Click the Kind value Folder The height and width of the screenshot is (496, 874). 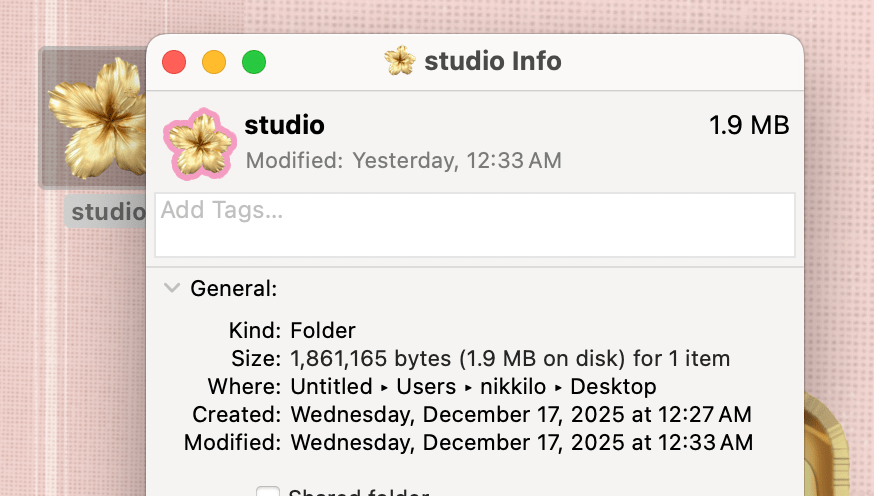point(323,330)
